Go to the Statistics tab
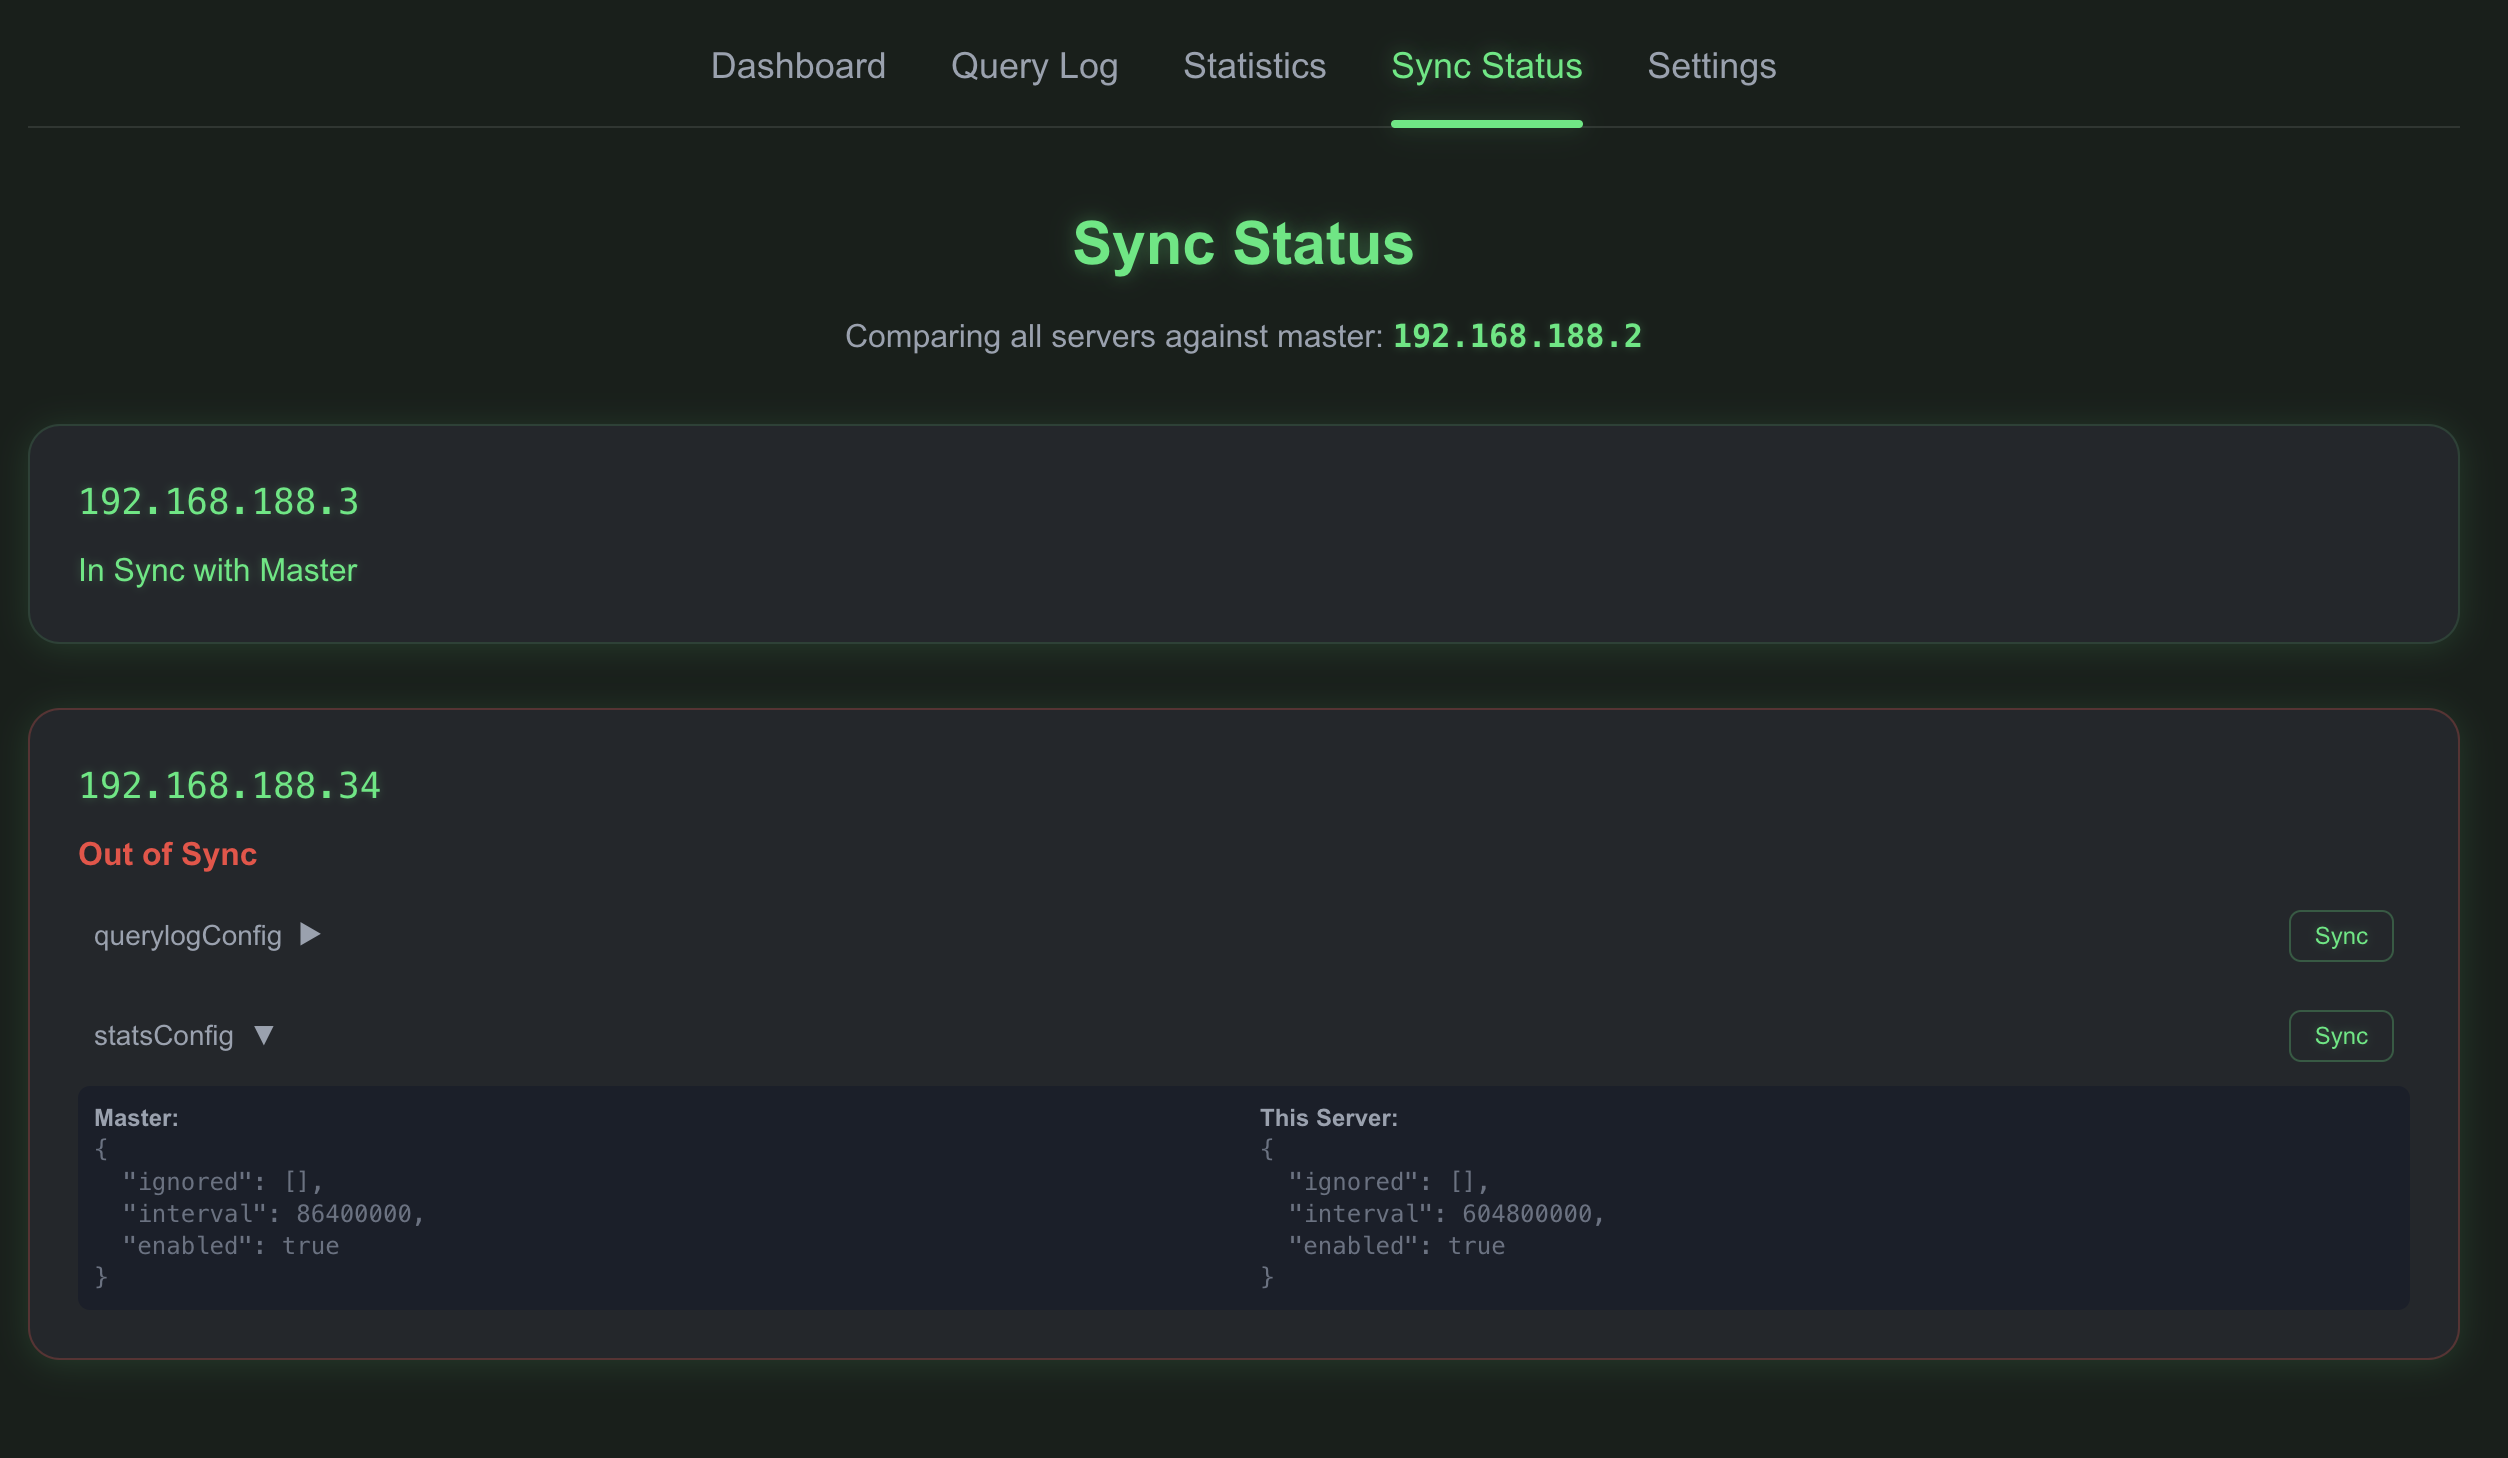2508x1458 pixels. [x=1254, y=66]
